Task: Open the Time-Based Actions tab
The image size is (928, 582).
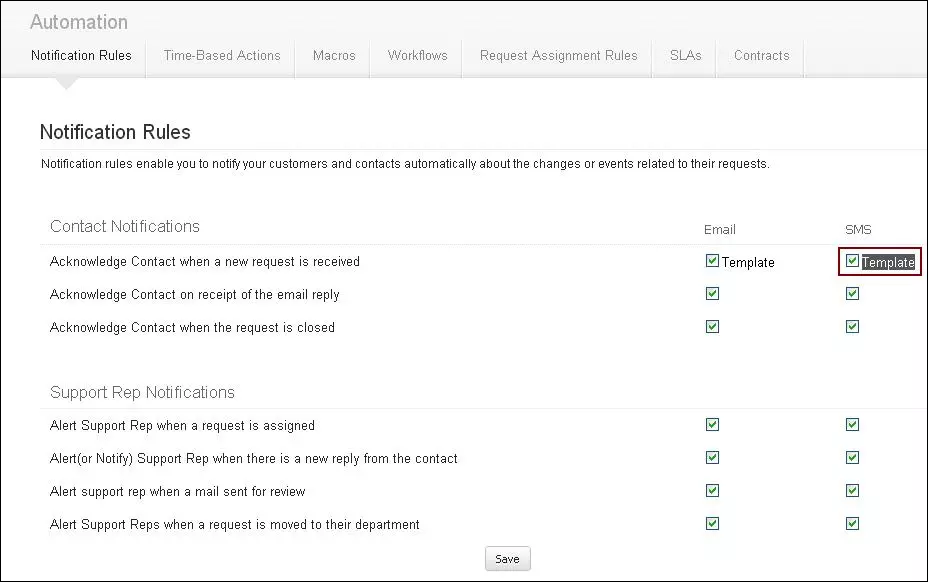Action: click(222, 56)
